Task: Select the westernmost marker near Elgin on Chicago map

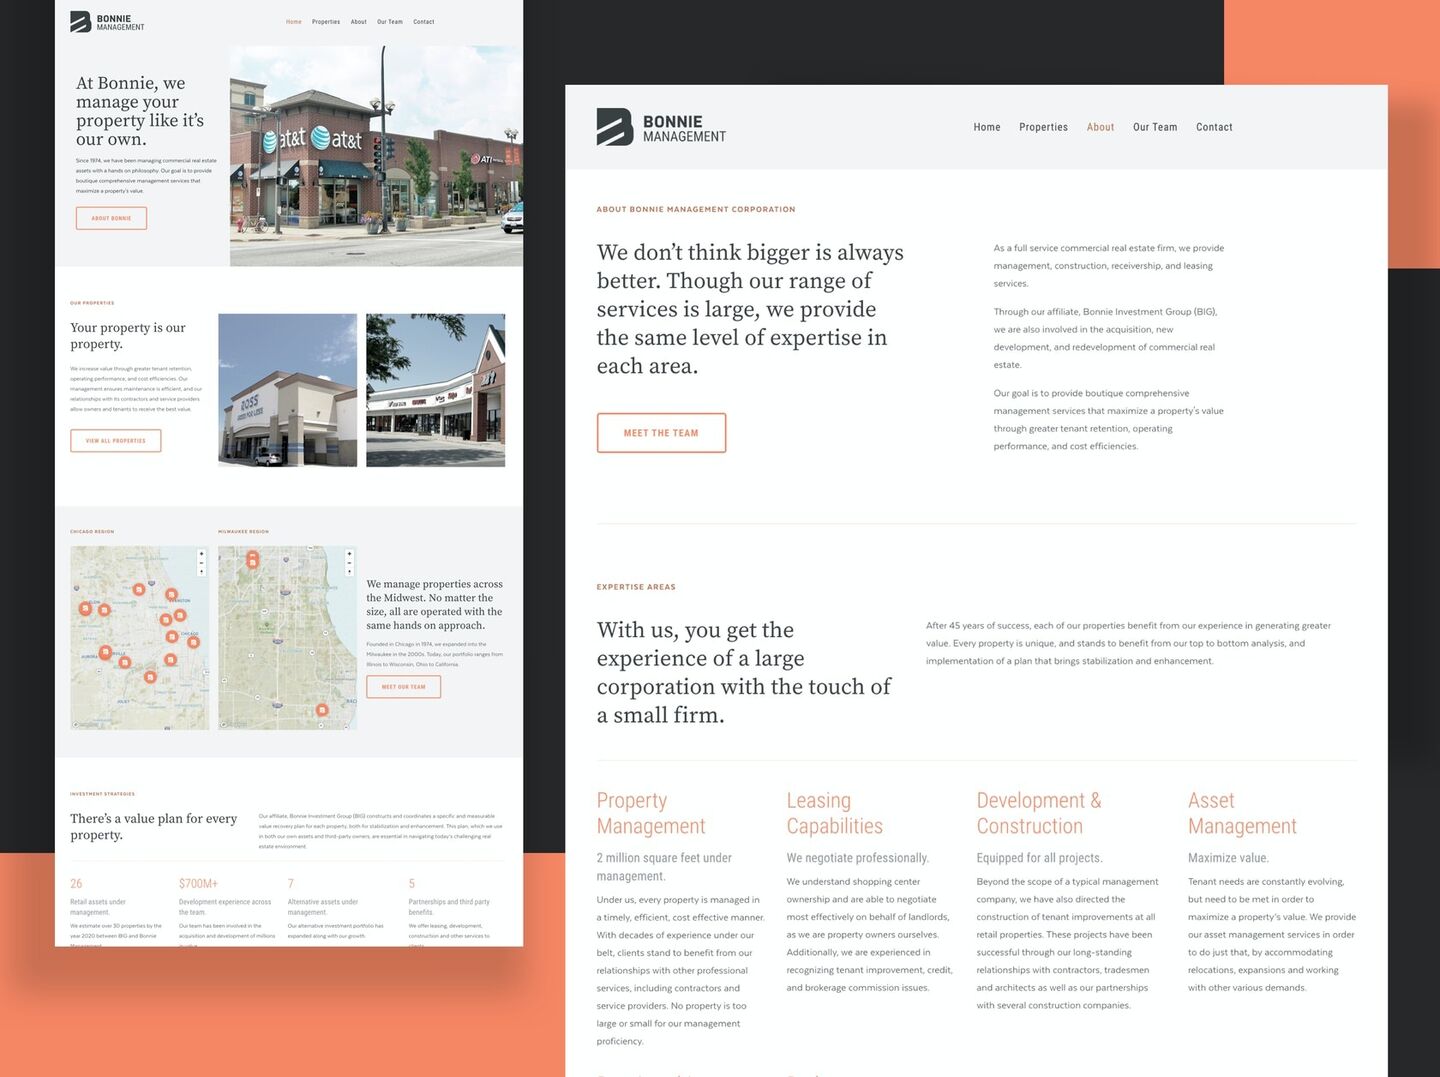Action: (85, 608)
